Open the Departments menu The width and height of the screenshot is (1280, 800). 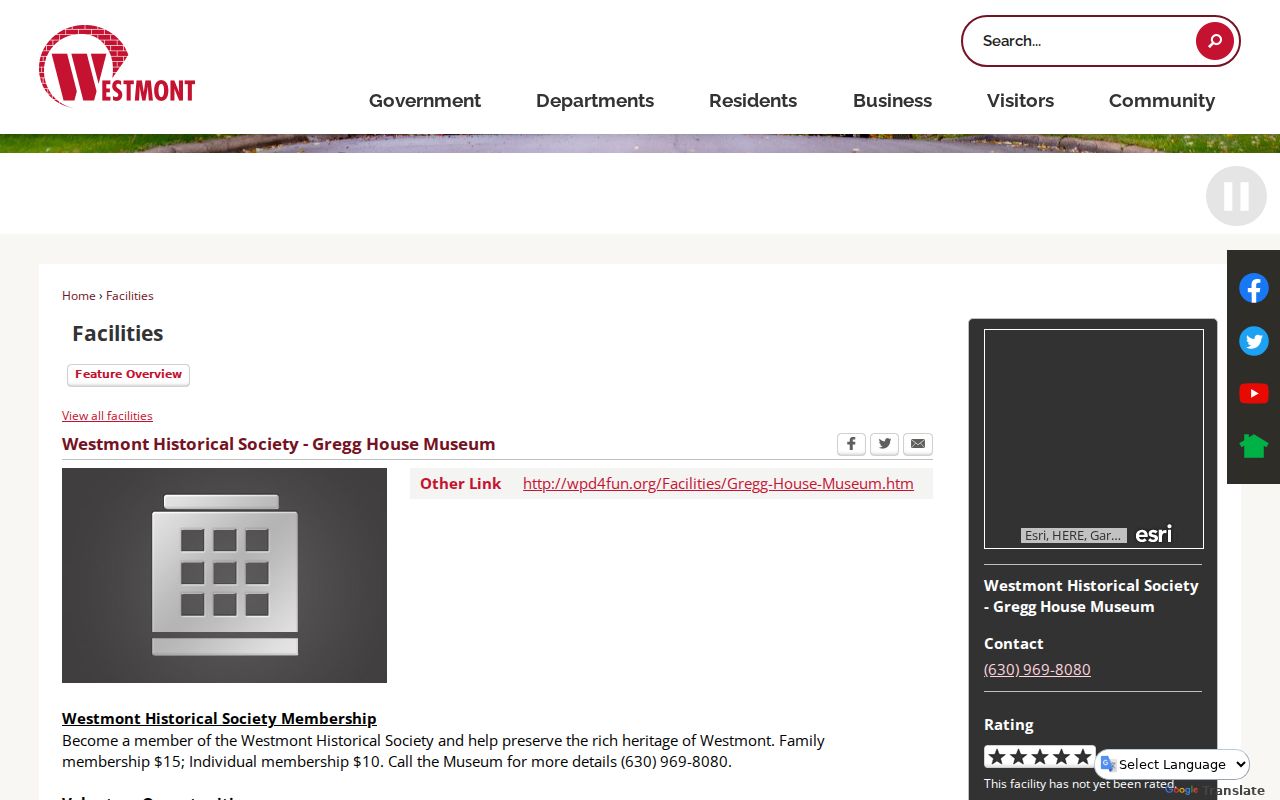tap(595, 101)
